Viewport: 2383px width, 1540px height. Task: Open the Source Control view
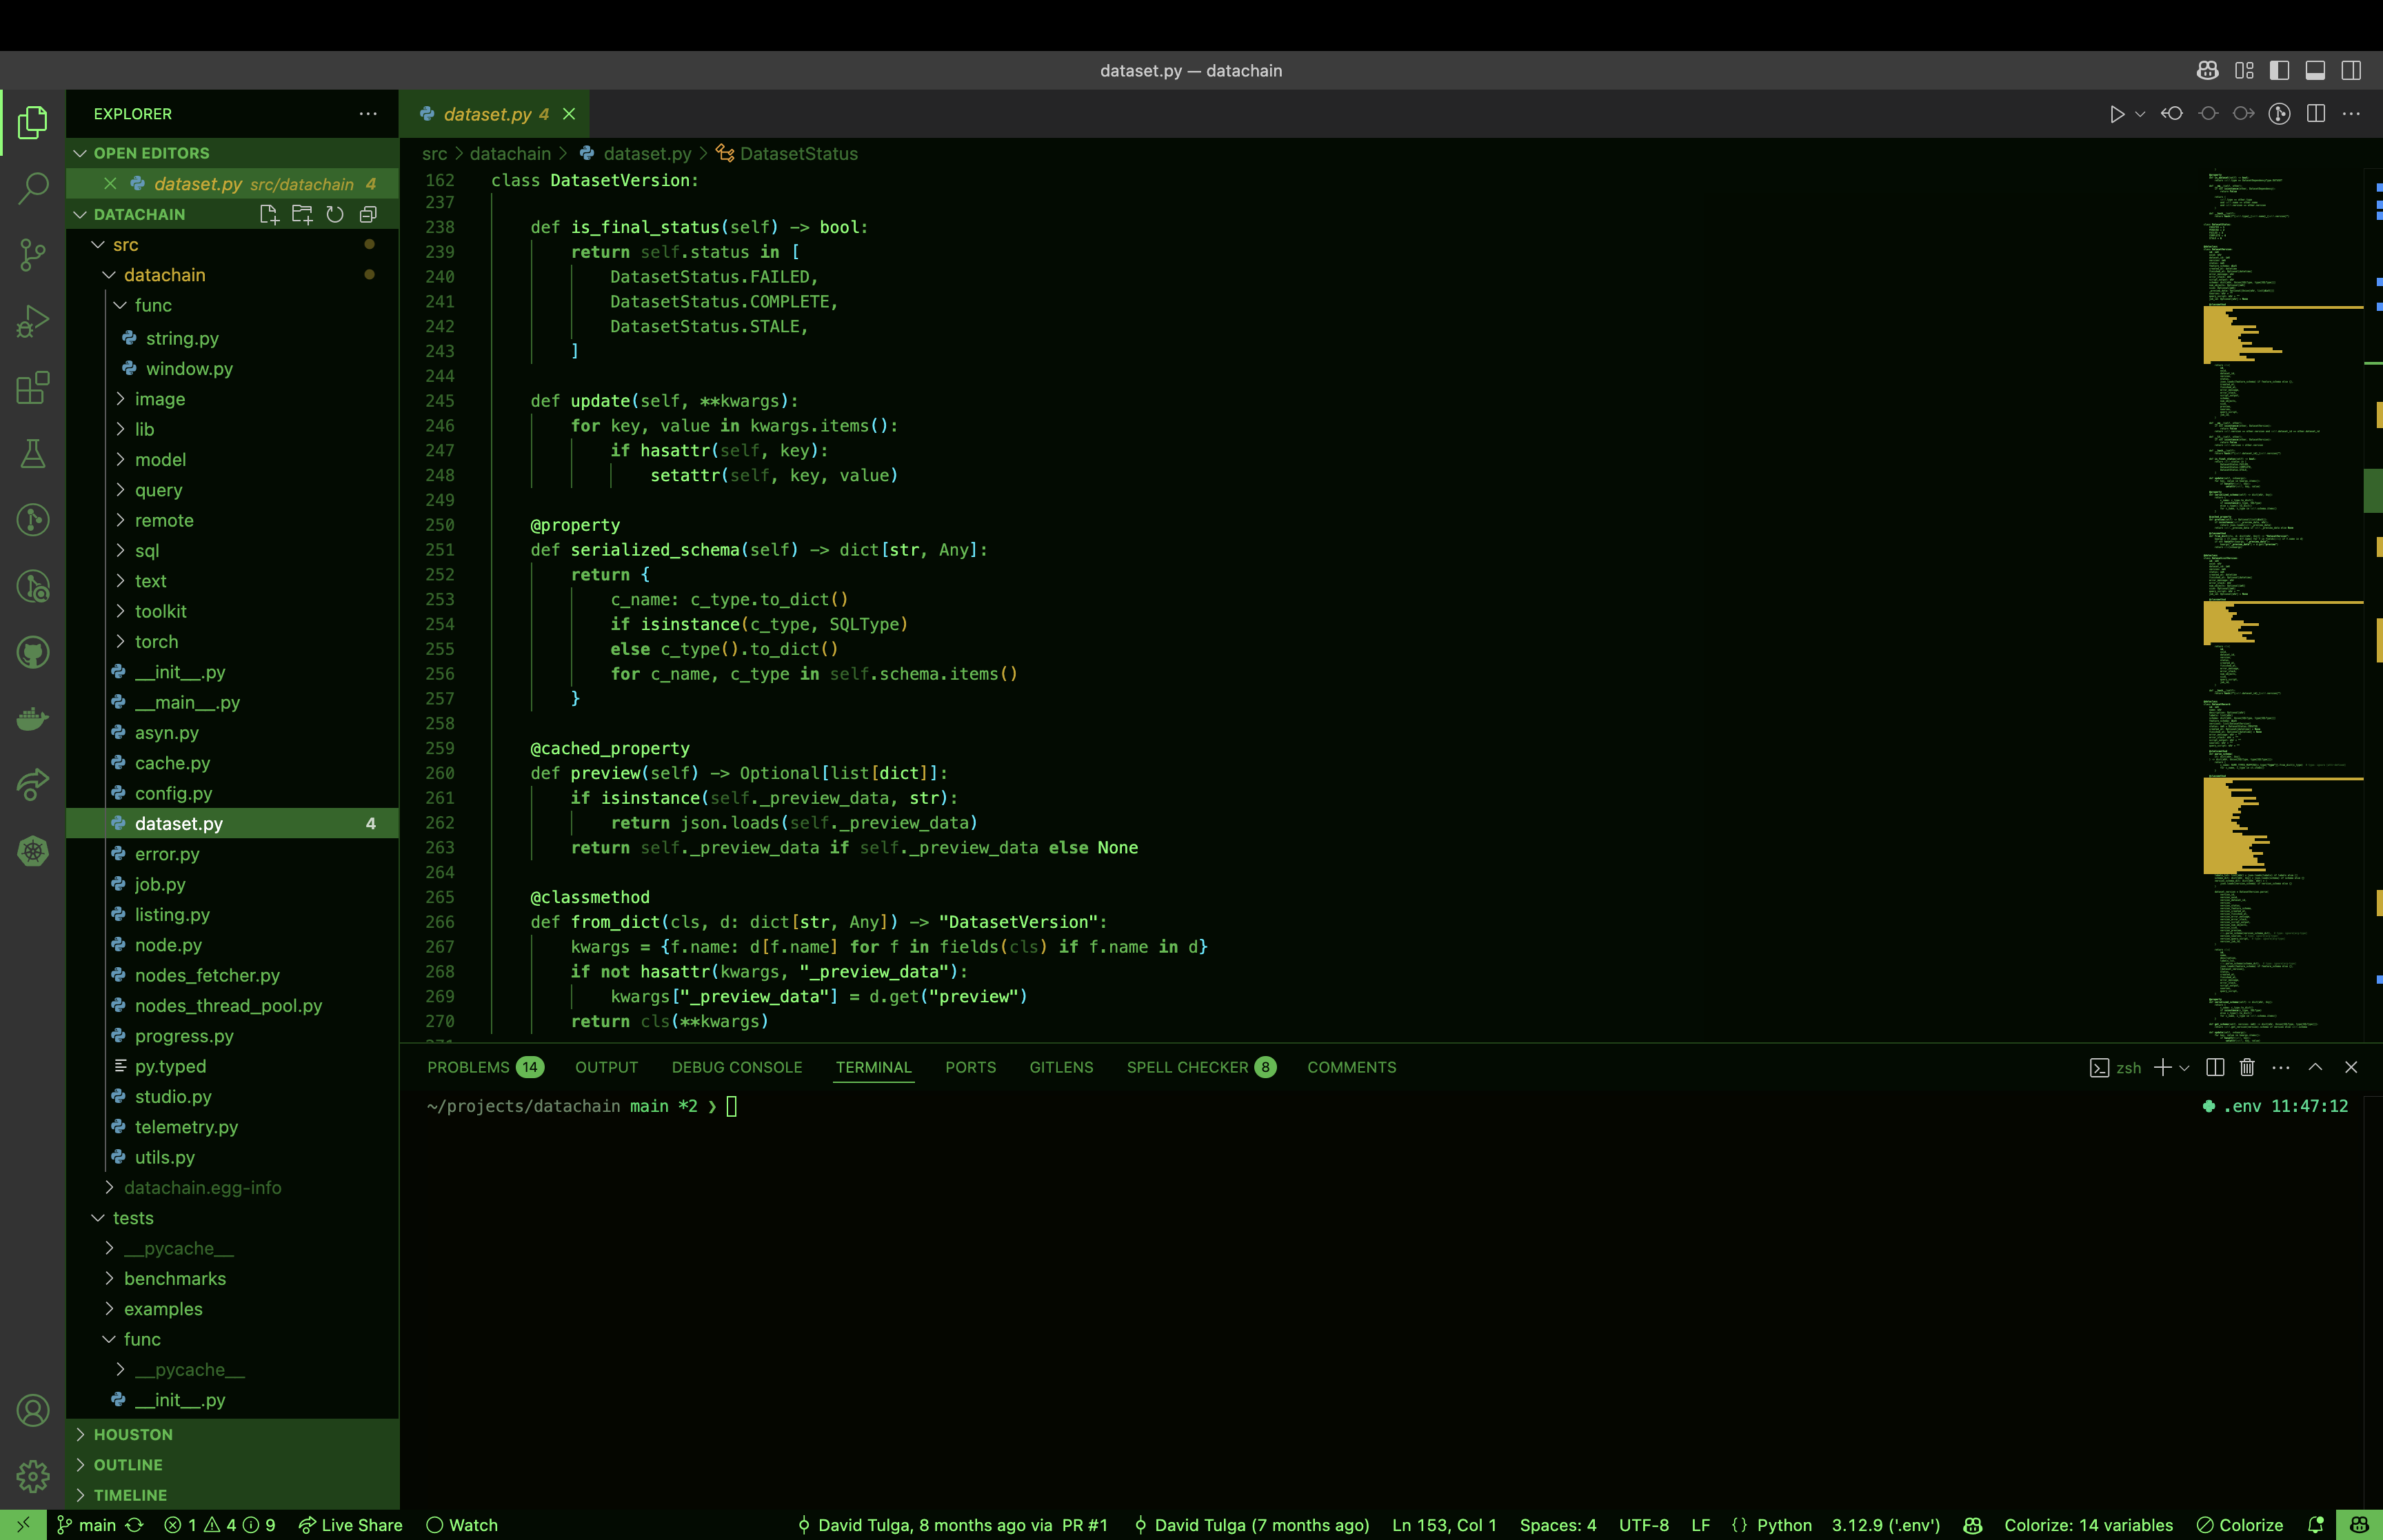click(33, 255)
